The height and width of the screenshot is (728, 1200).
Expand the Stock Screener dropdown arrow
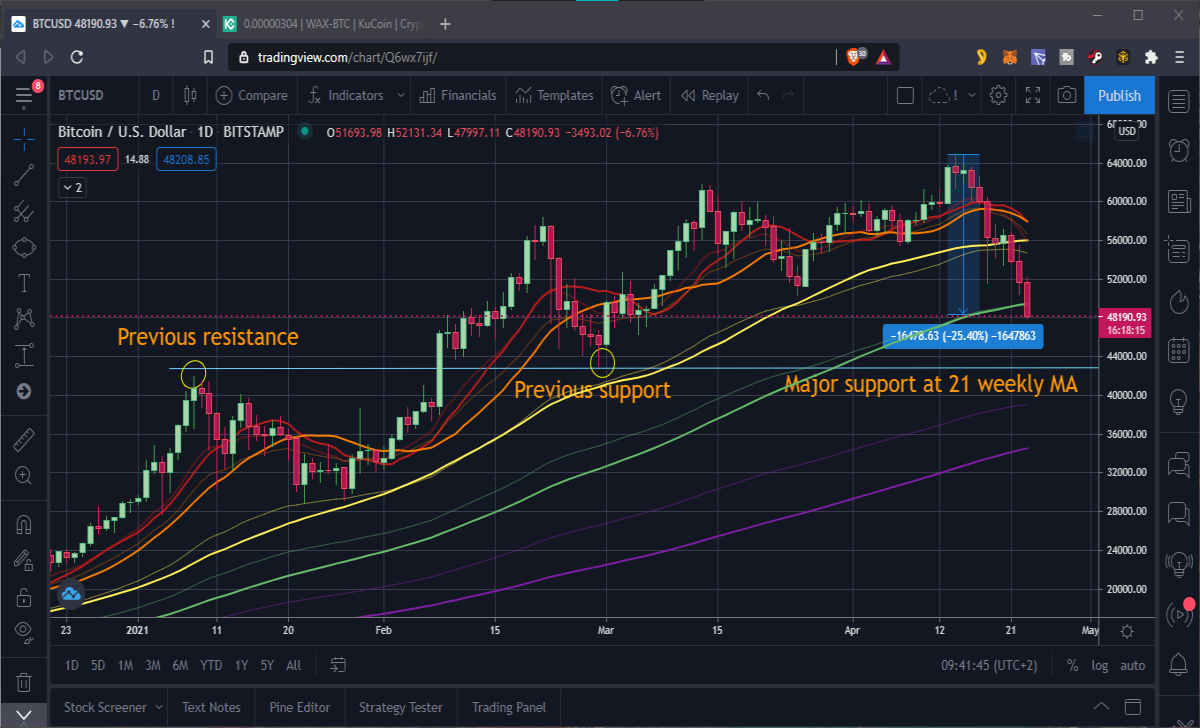tap(158, 707)
